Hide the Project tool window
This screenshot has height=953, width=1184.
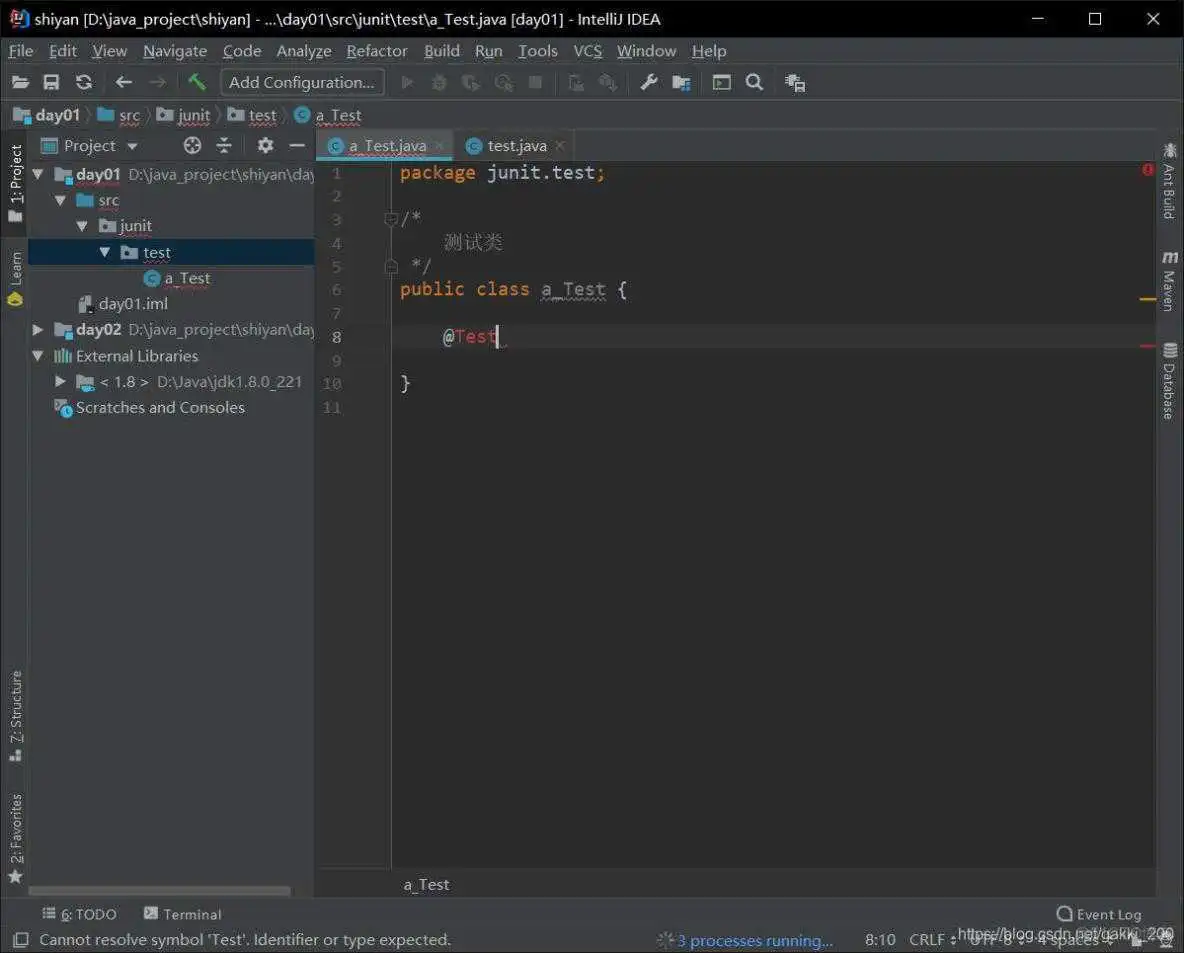[297, 145]
